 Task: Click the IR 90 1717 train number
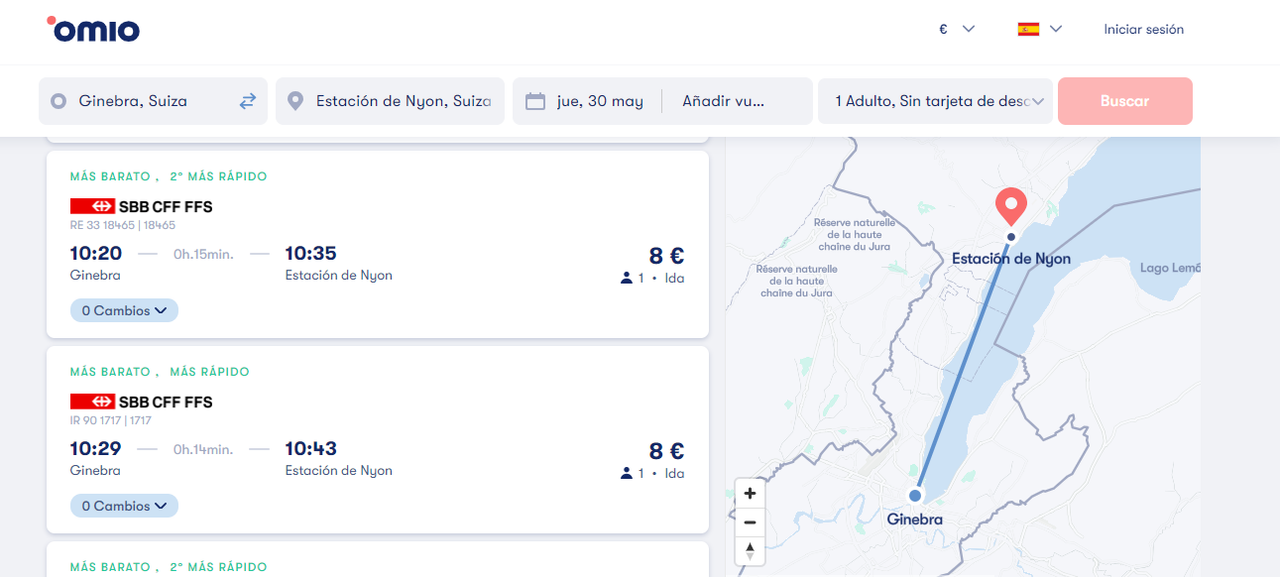tap(111, 421)
